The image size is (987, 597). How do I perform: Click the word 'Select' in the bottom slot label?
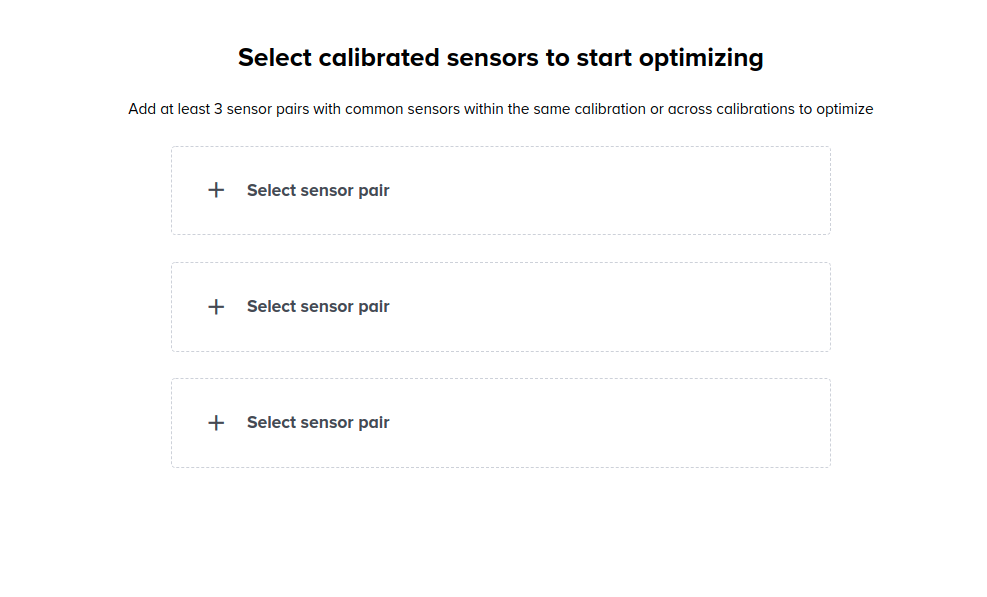point(272,422)
